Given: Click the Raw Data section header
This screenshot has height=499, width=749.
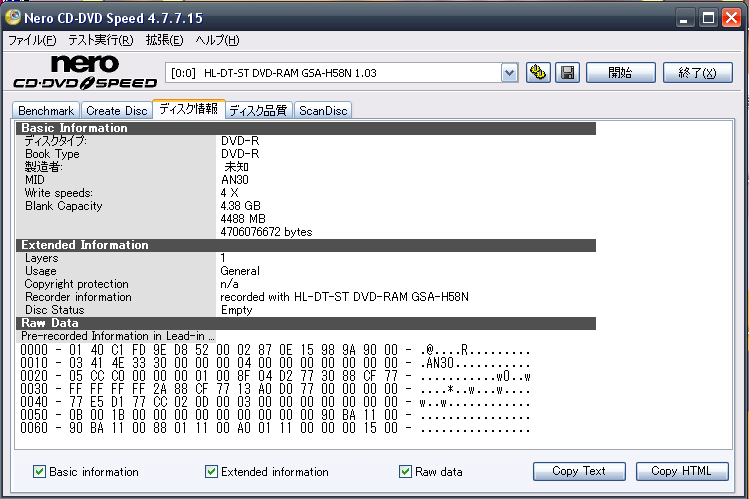Looking at the screenshot, I should click(x=306, y=323).
